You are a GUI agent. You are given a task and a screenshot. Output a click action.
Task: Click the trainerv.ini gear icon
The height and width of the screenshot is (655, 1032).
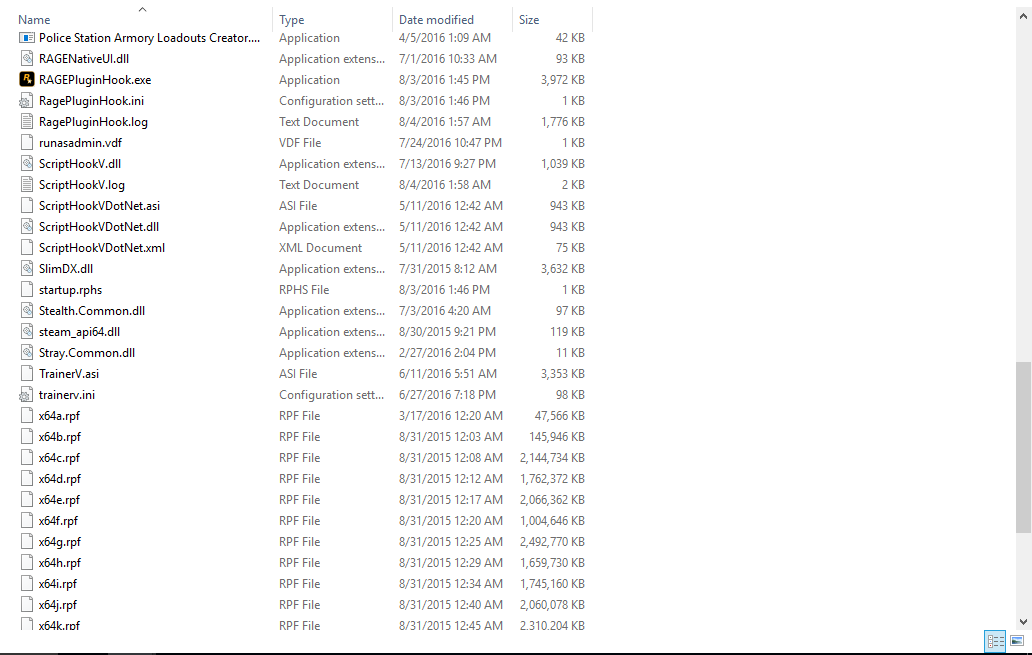(26, 395)
